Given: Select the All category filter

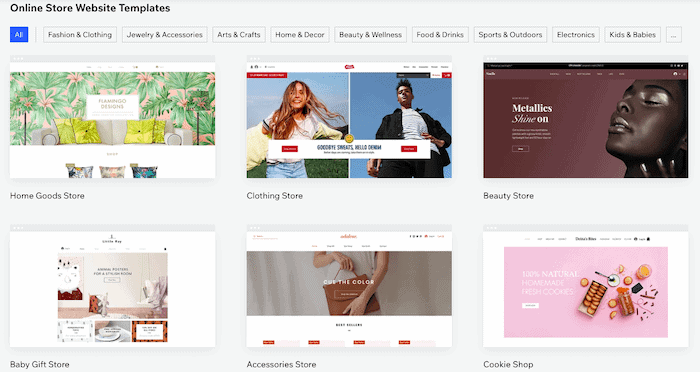Looking at the screenshot, I should [19, 35].
